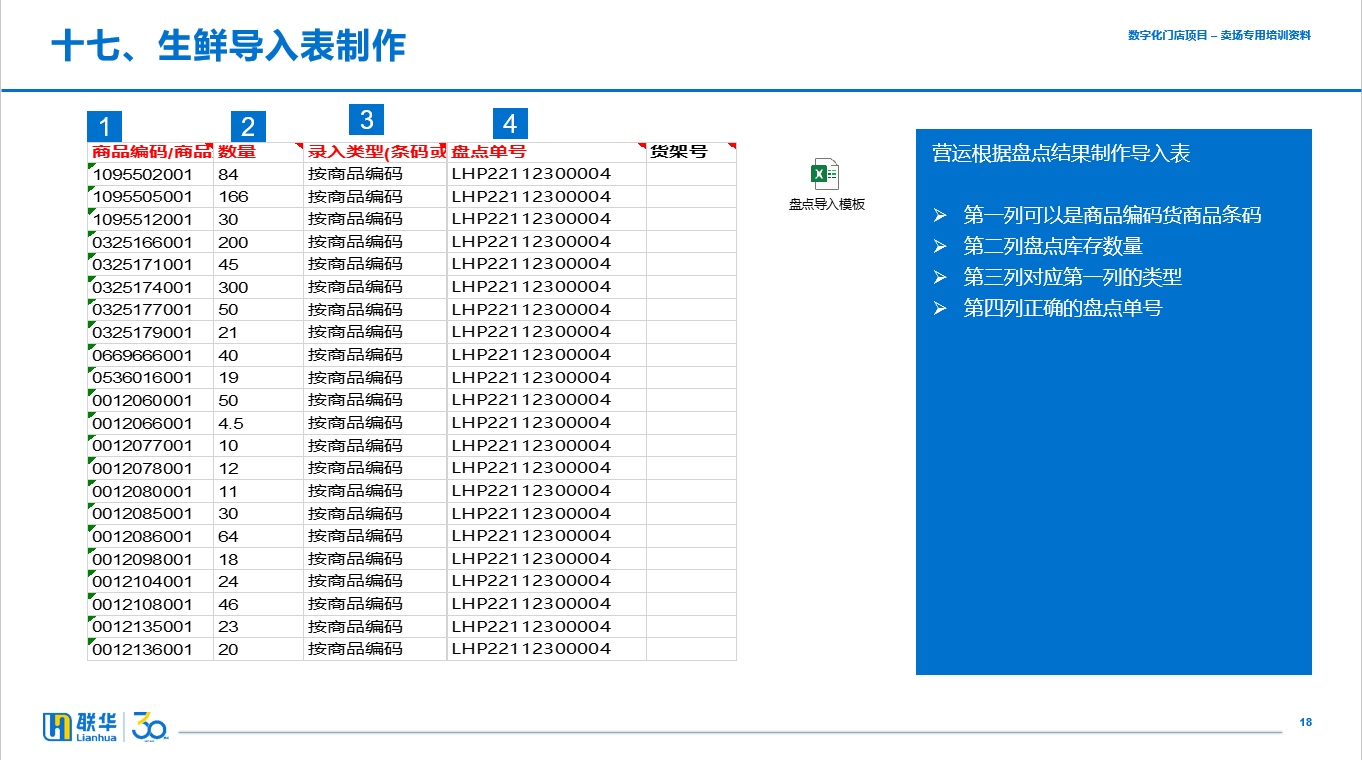This screenshot has width=1362, height=760.
Task: Click the Lianhua logo in footer
Action: tap(82, 727)
